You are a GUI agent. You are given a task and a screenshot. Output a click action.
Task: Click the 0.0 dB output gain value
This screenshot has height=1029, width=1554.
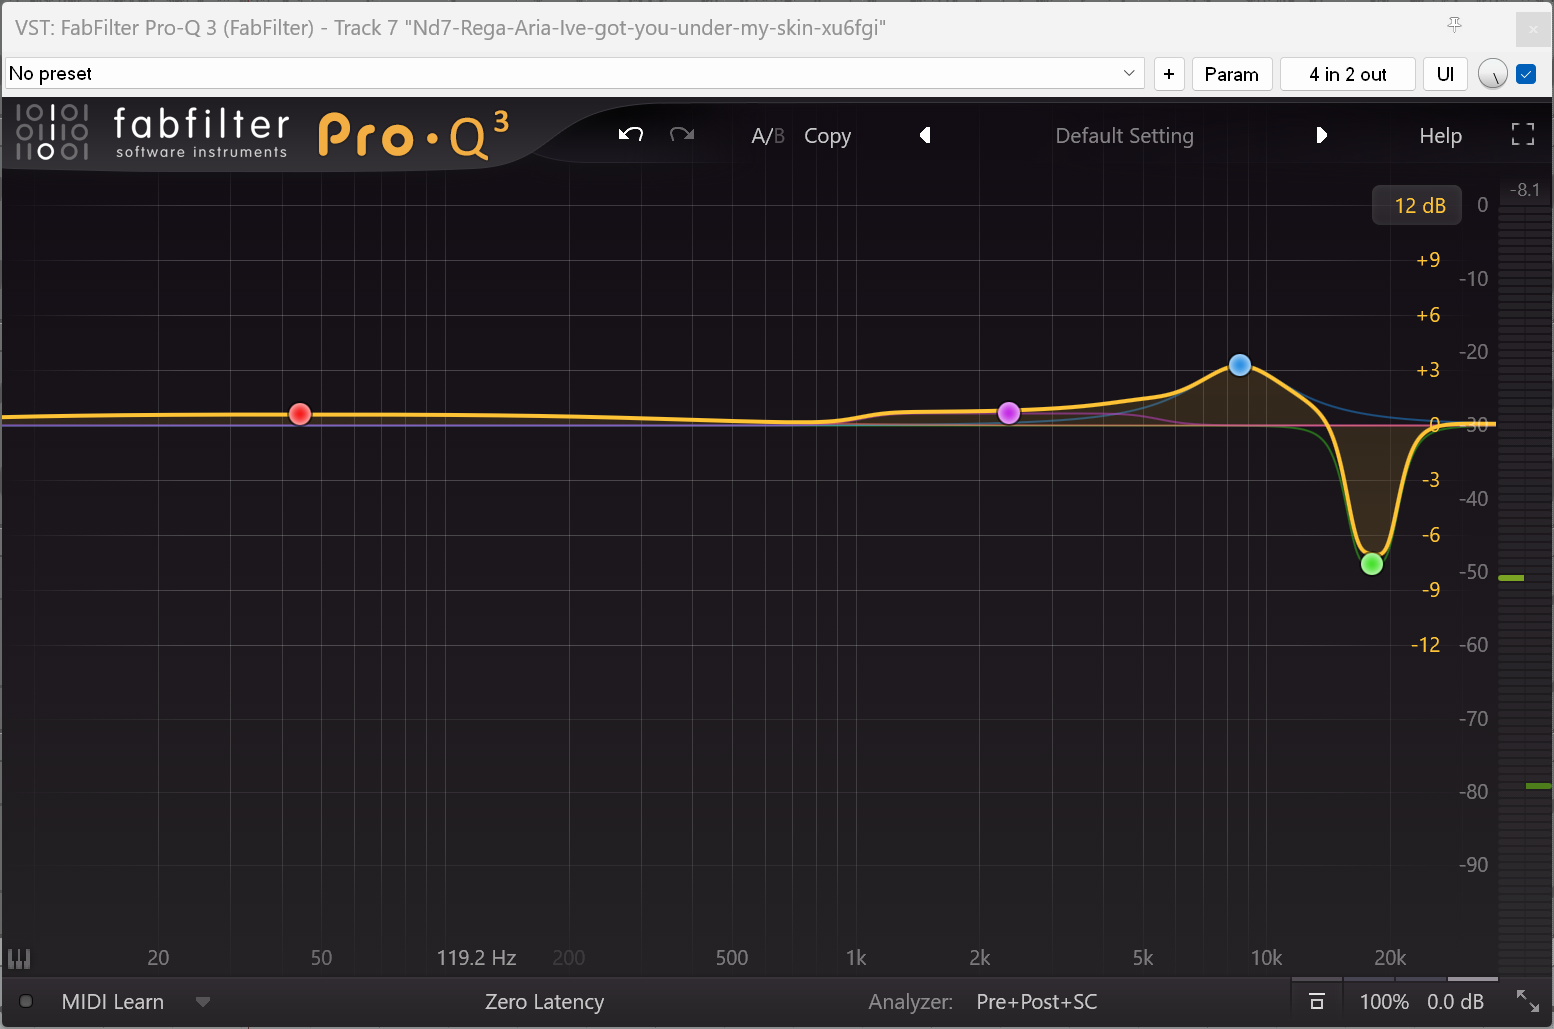tap(1455, 1002)
